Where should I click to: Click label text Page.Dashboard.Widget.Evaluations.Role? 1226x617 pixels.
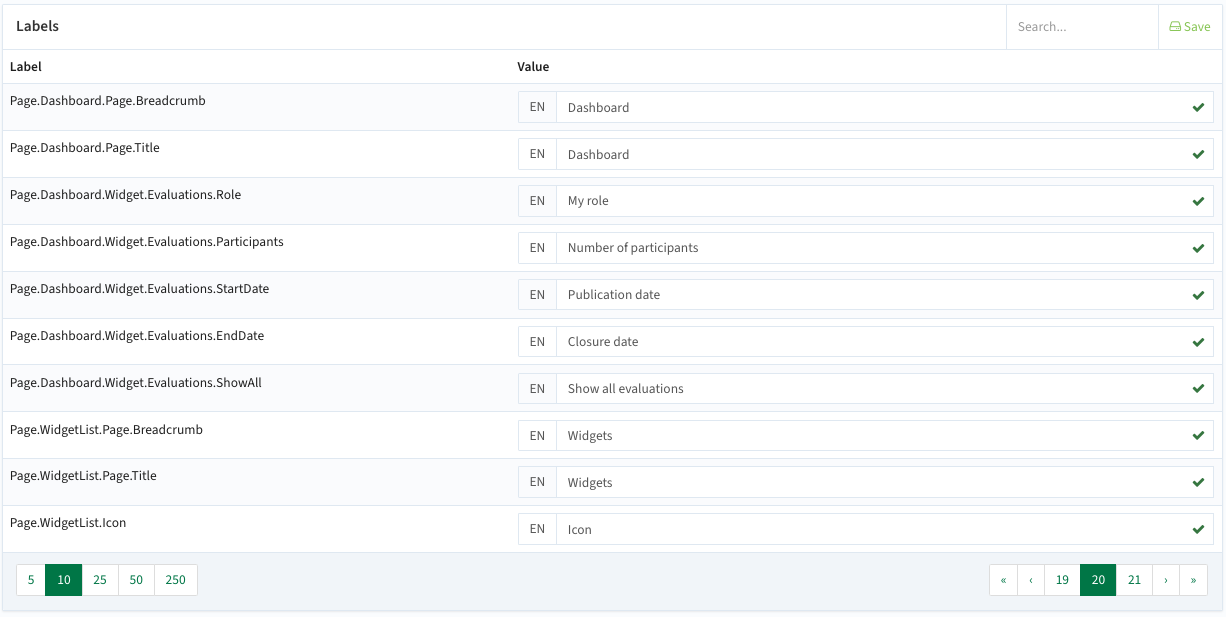126,195
